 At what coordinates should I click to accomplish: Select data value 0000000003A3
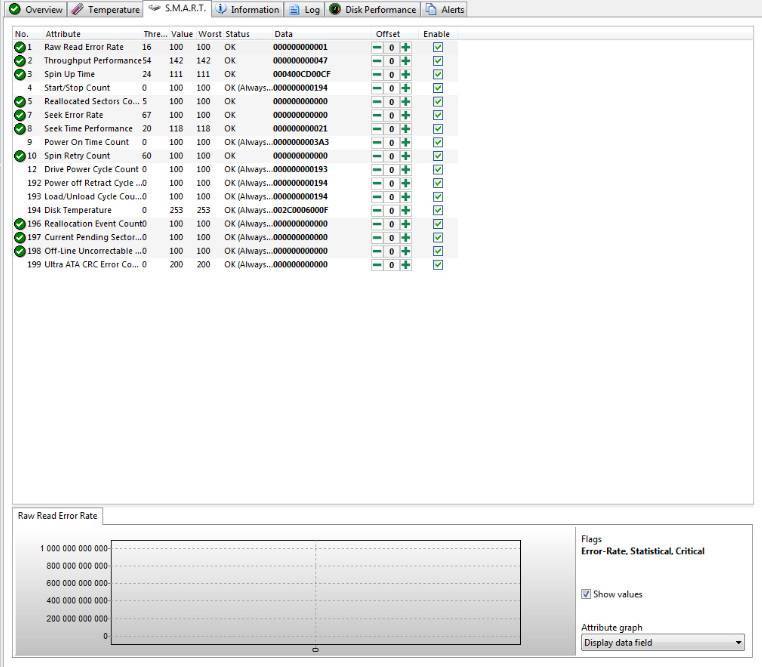(x=301, y=142)
